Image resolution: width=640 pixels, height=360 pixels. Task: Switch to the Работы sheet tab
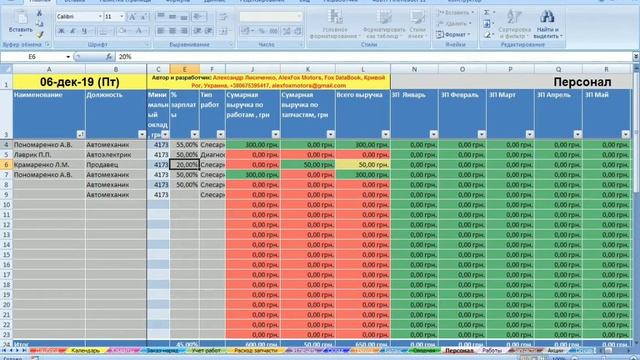(x=491, y=351)
